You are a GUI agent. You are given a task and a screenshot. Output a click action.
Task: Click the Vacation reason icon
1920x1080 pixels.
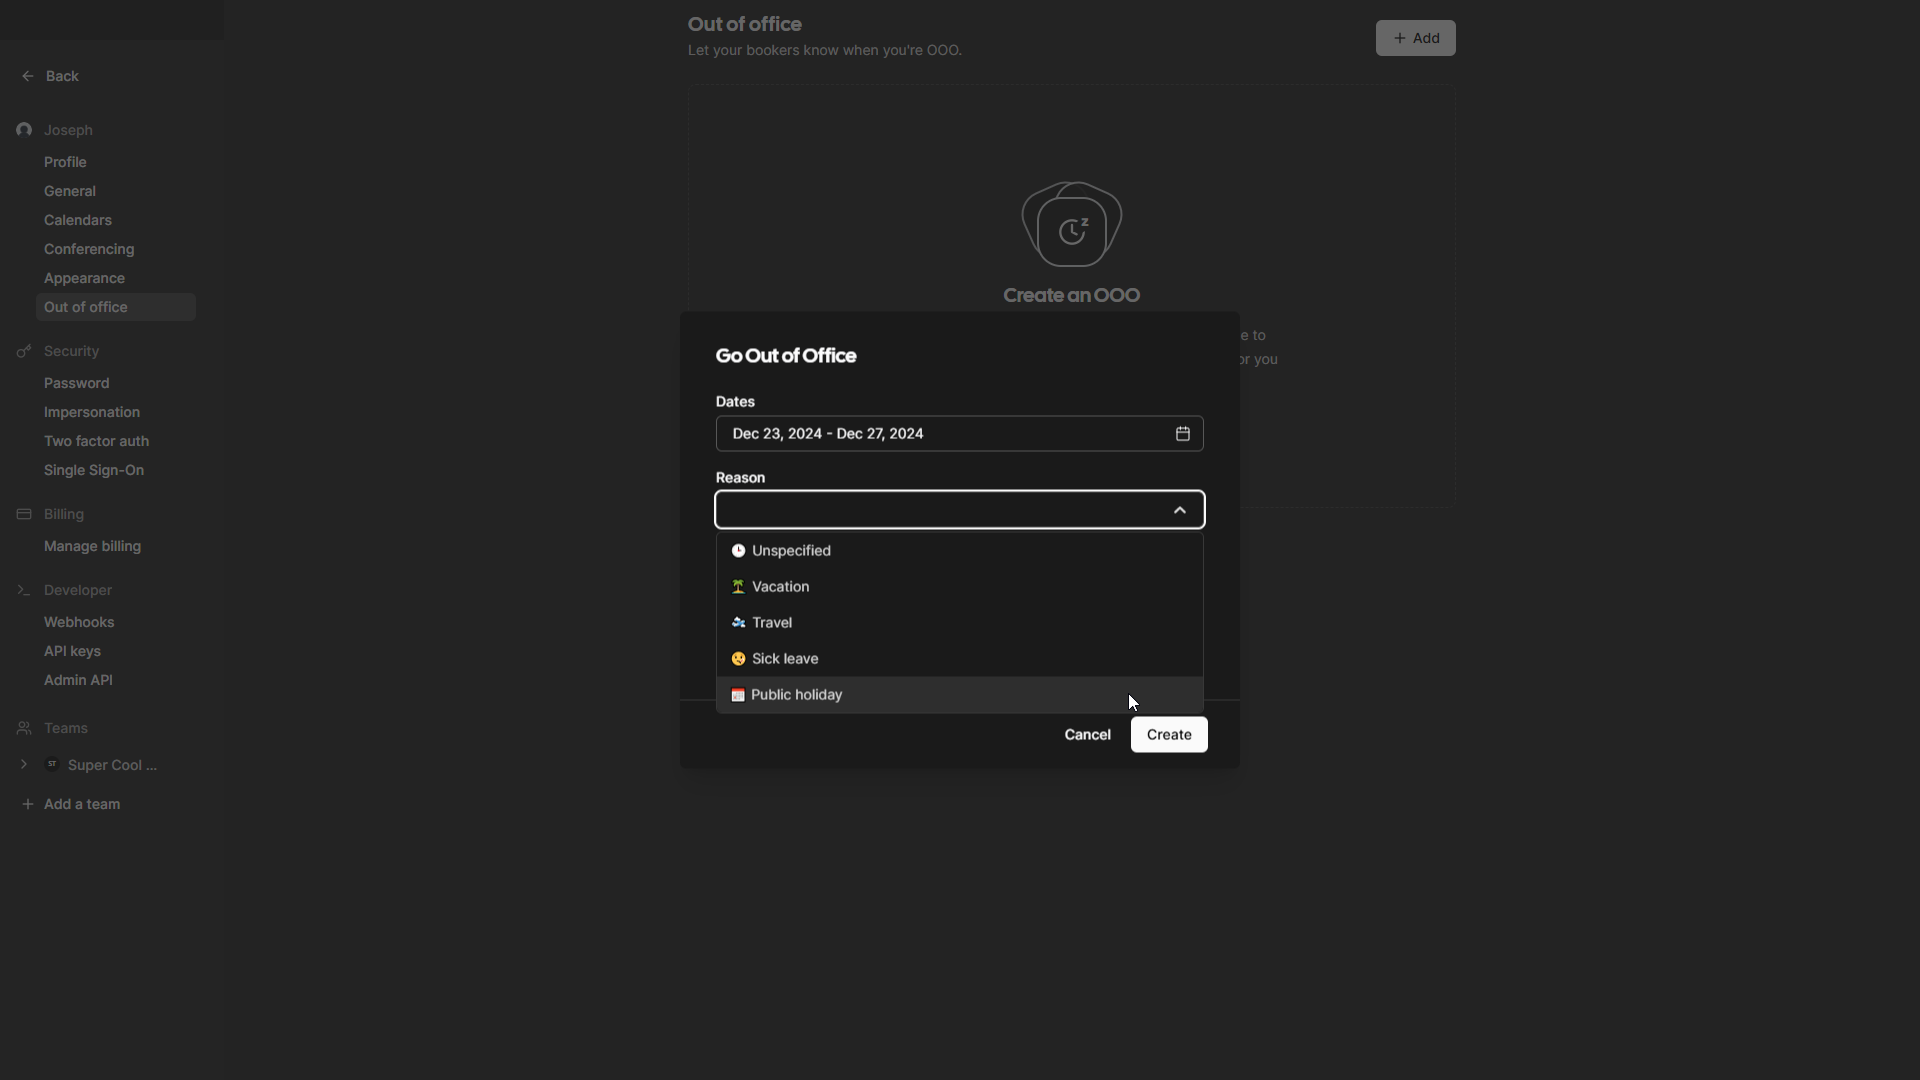[x=737, y=587]
